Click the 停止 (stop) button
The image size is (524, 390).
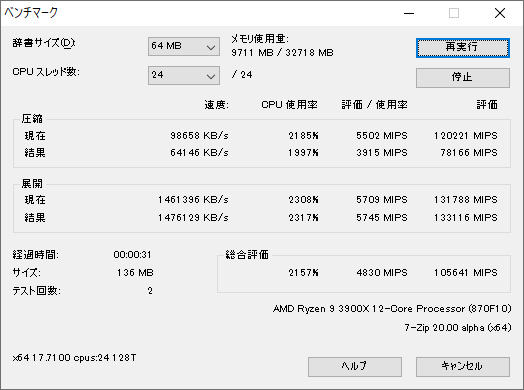pyautogui.click(x=463, y=78)
